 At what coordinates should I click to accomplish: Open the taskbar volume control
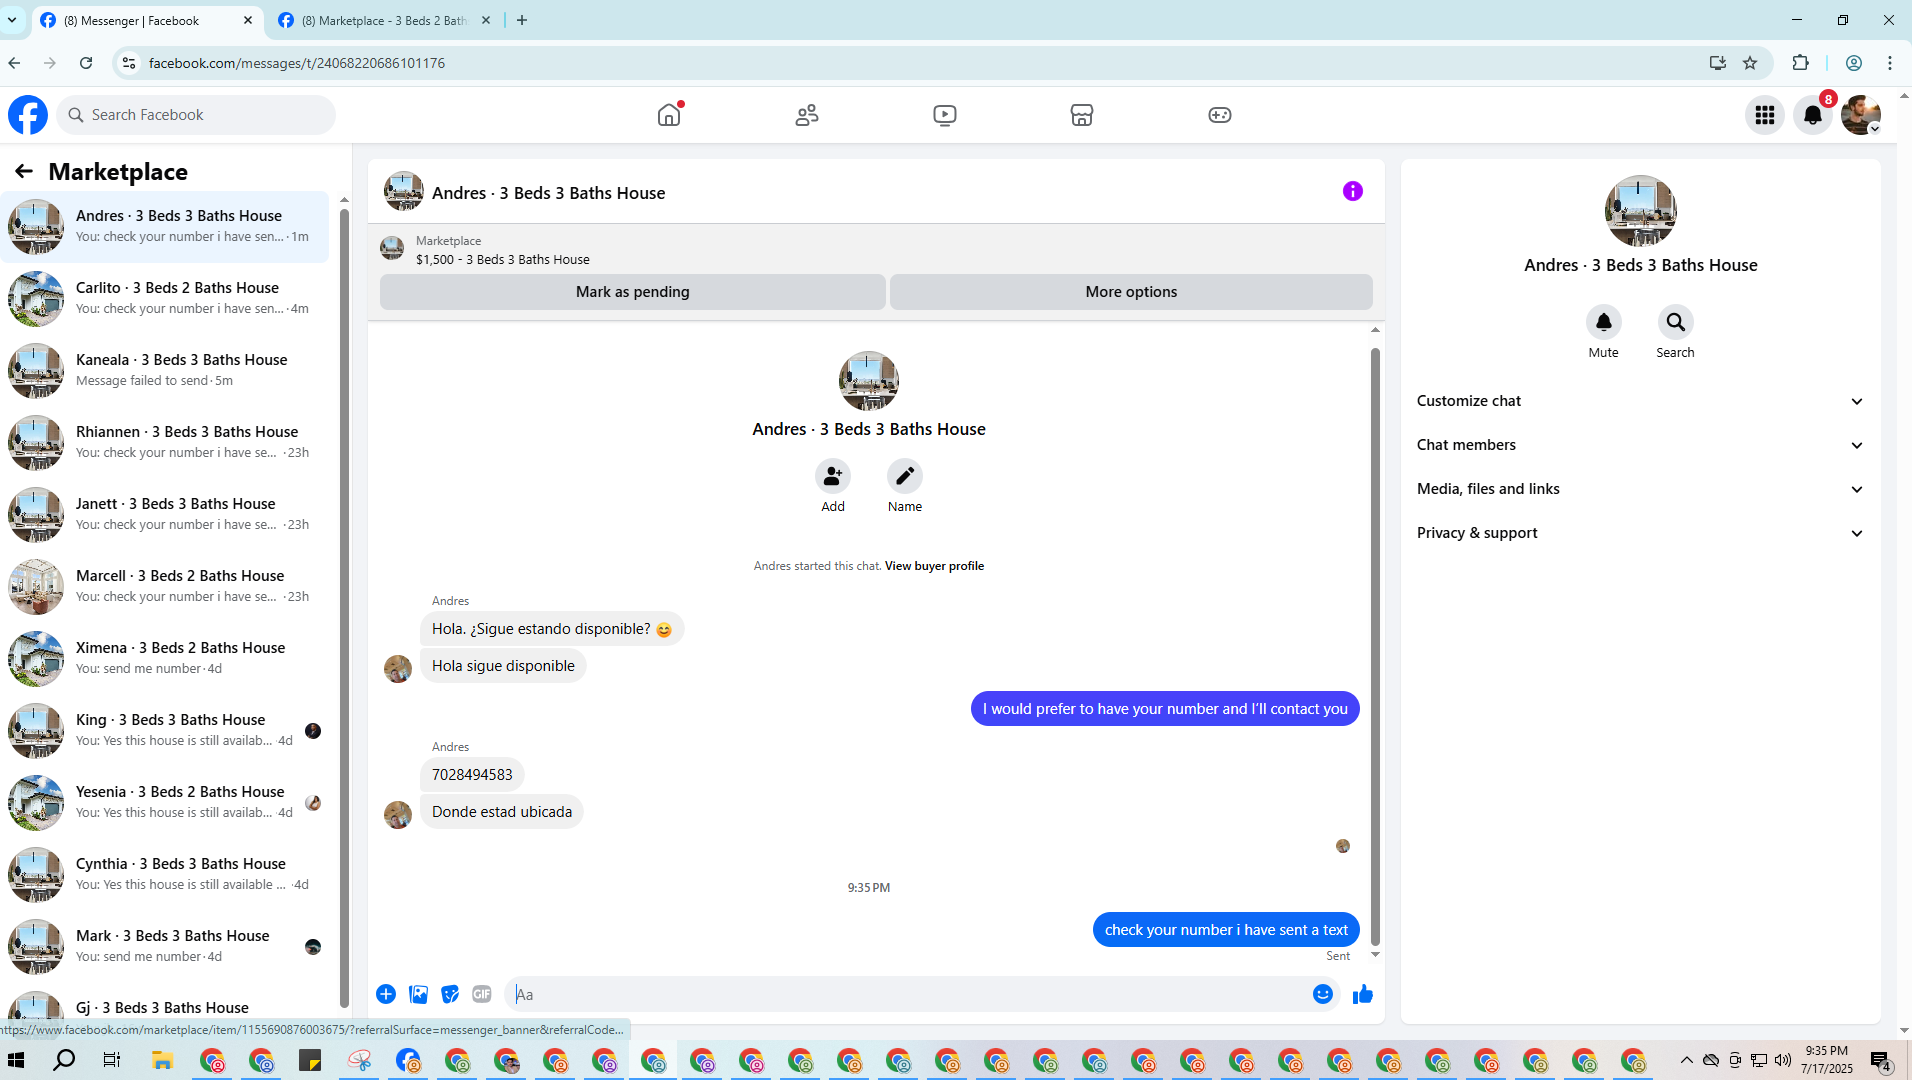[1783, 1060]
